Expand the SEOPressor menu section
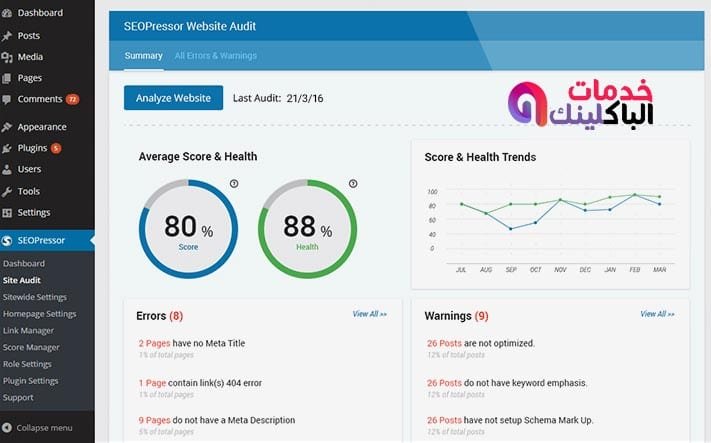 click(x=48, y=241)
